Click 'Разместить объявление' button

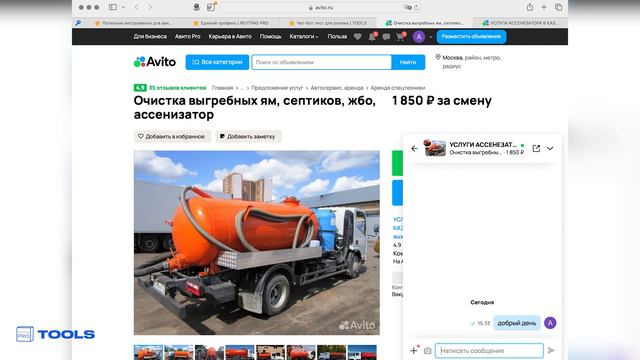coord(471,36)
